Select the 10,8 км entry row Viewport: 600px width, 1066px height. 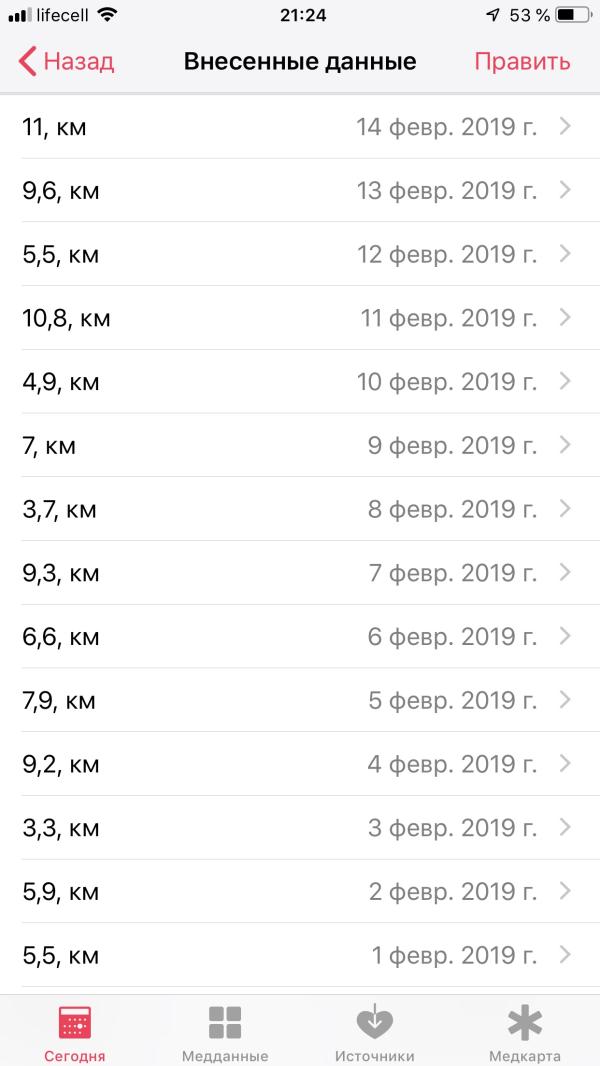(300, 317)
